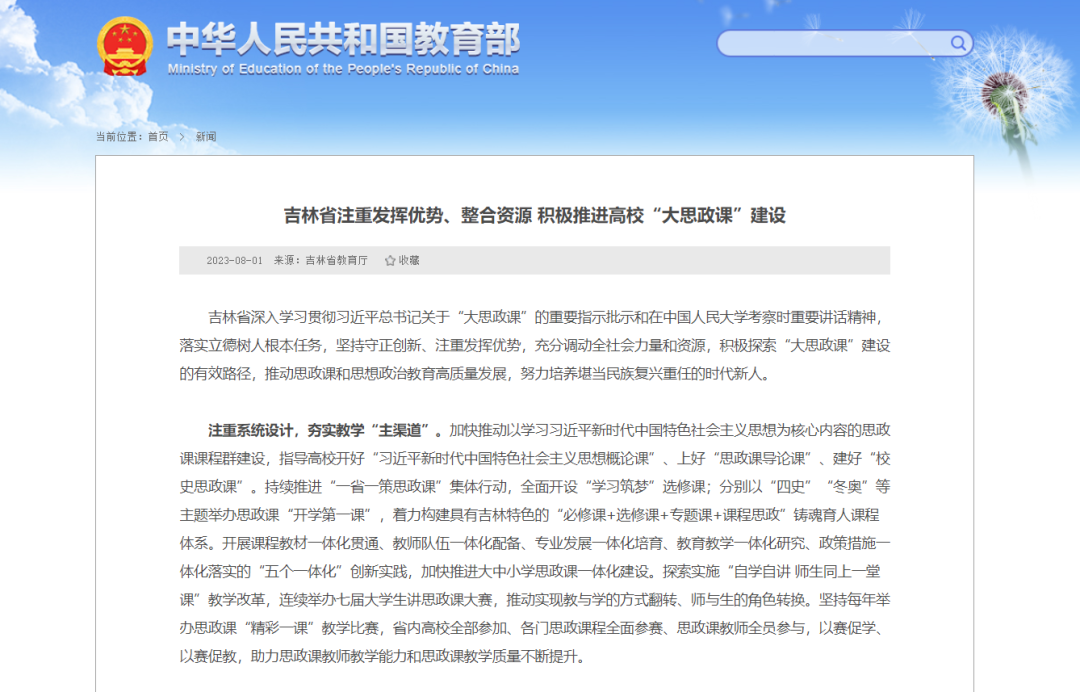
Task: Click the search magnifier icon
Action: (958, 43)
